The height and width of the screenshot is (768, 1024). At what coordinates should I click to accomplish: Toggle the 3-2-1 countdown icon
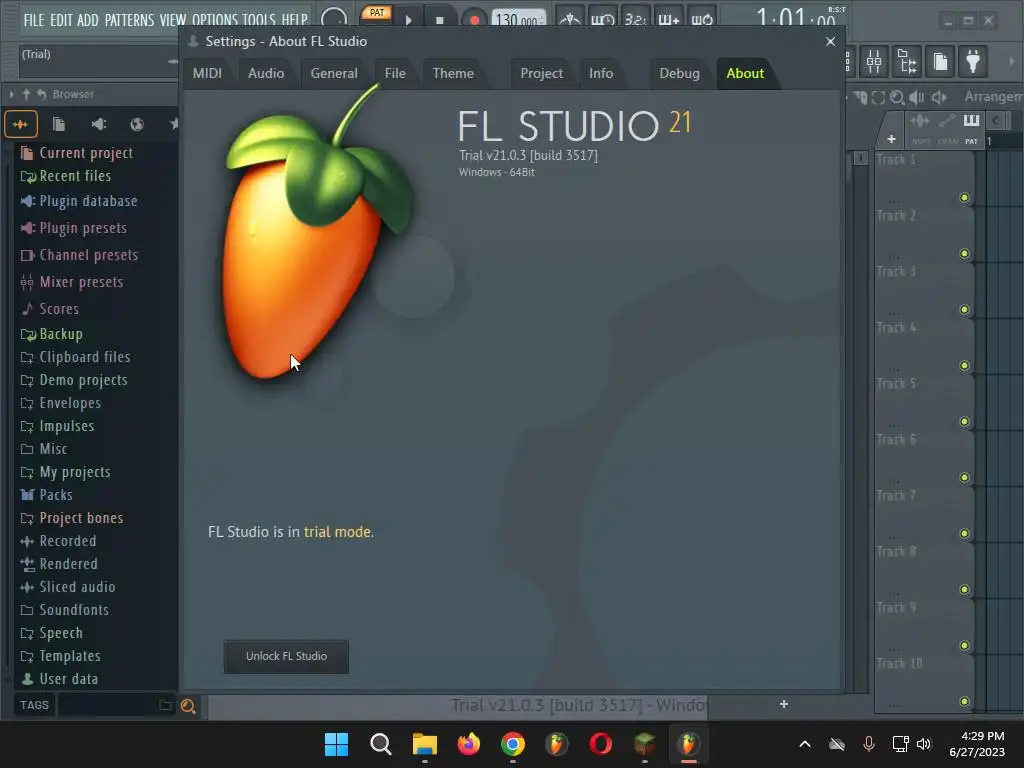tap(635, 20)
